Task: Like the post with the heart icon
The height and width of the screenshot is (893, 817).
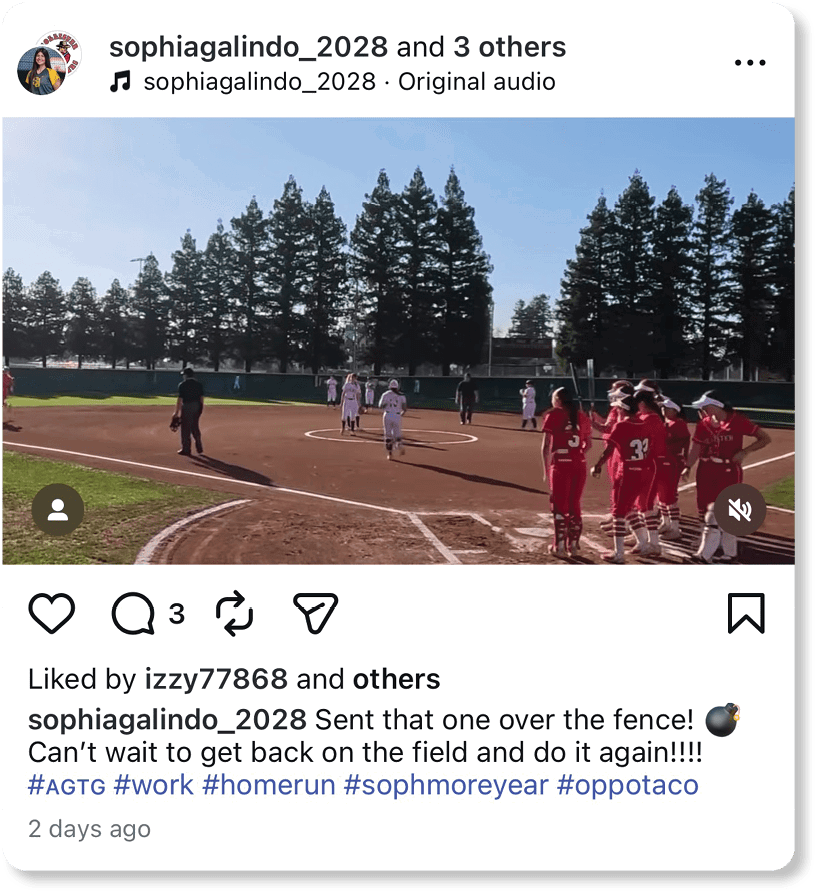Action: 51,613
